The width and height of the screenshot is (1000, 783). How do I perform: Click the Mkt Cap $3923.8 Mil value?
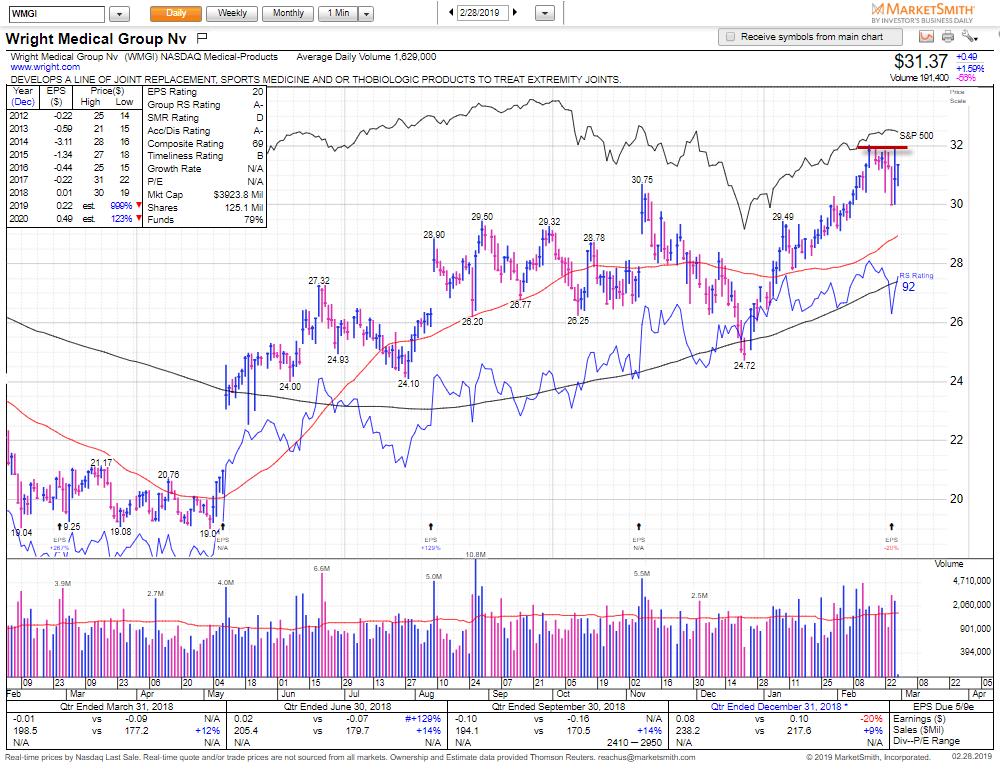[x=238, y=194]
